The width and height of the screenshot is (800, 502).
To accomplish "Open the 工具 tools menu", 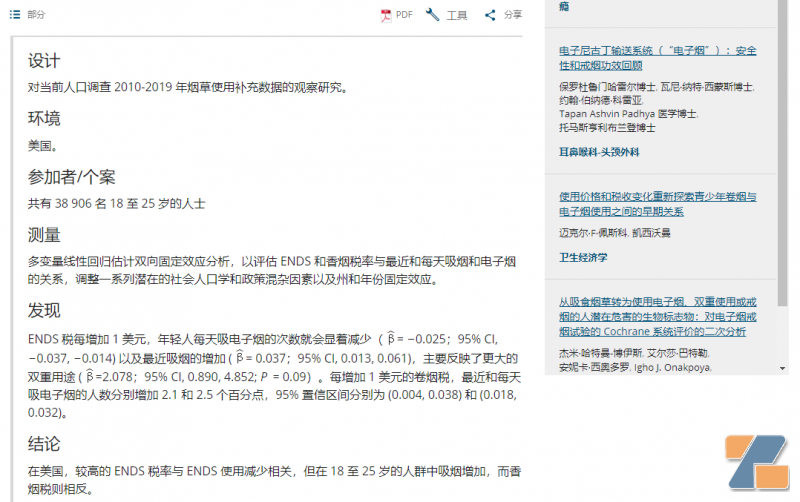I will pyautogui.click(x=457, y=15).
